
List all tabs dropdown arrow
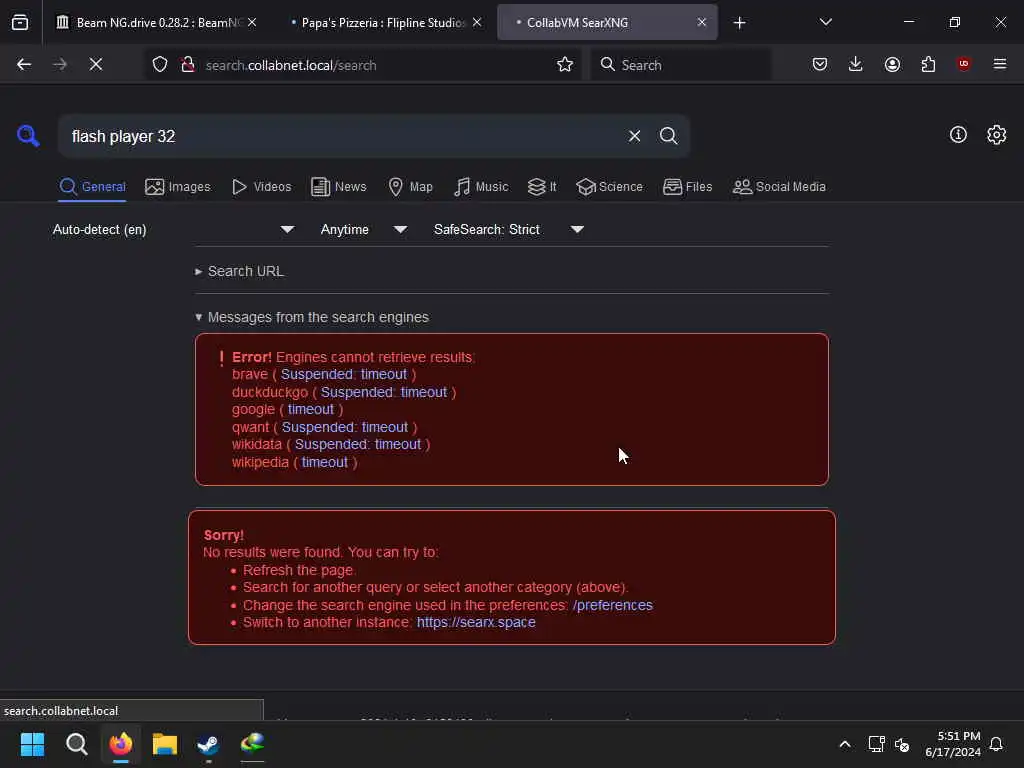[x=825, y=22]
